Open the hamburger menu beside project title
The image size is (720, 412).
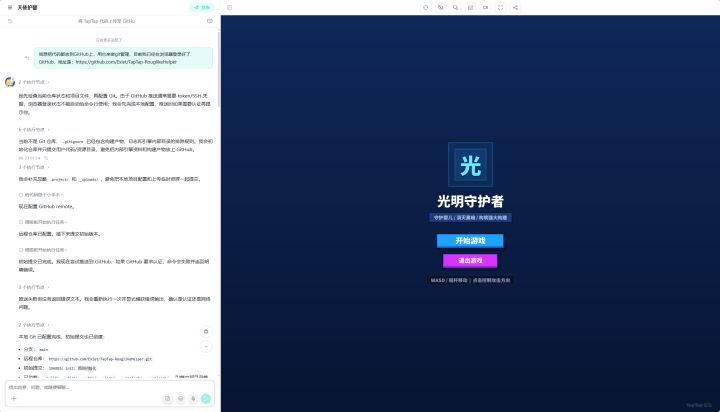(10, 7)
